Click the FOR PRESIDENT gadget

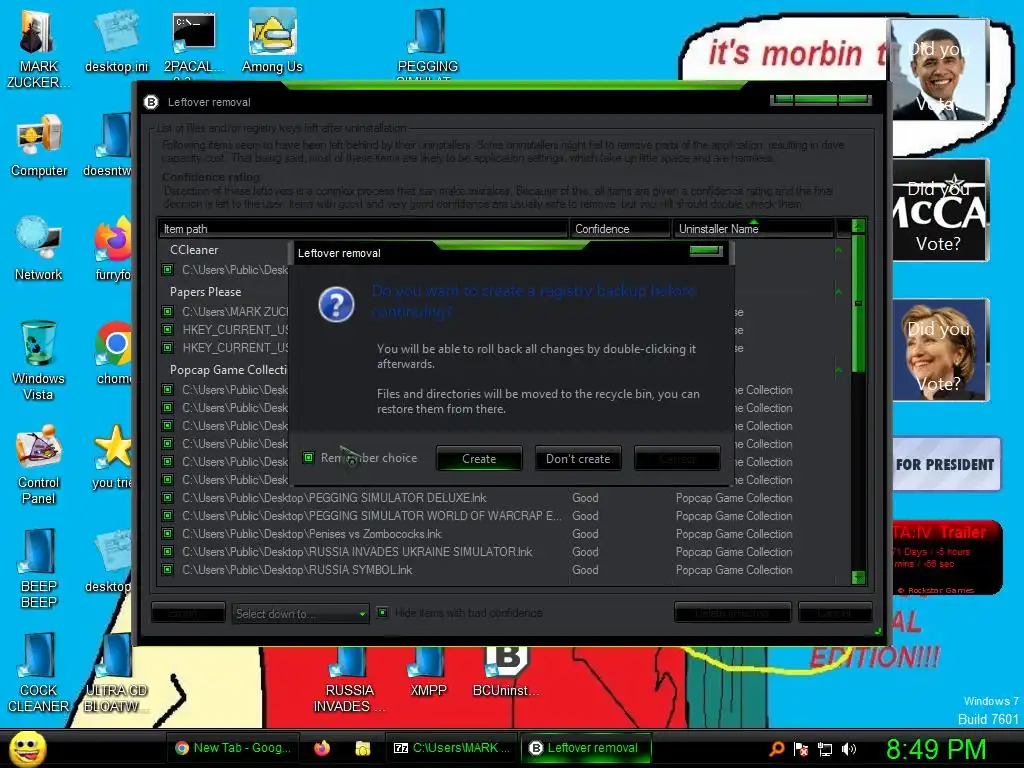pyautogui.click(x=946, y=464)
